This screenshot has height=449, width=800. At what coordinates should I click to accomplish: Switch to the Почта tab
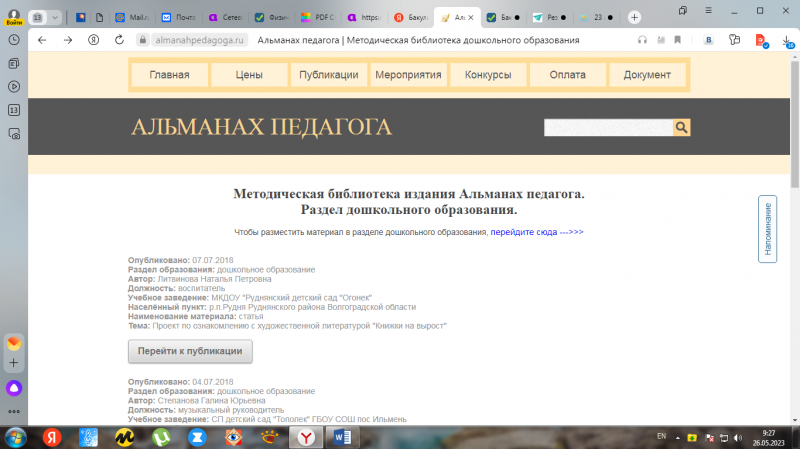point(179,17)
